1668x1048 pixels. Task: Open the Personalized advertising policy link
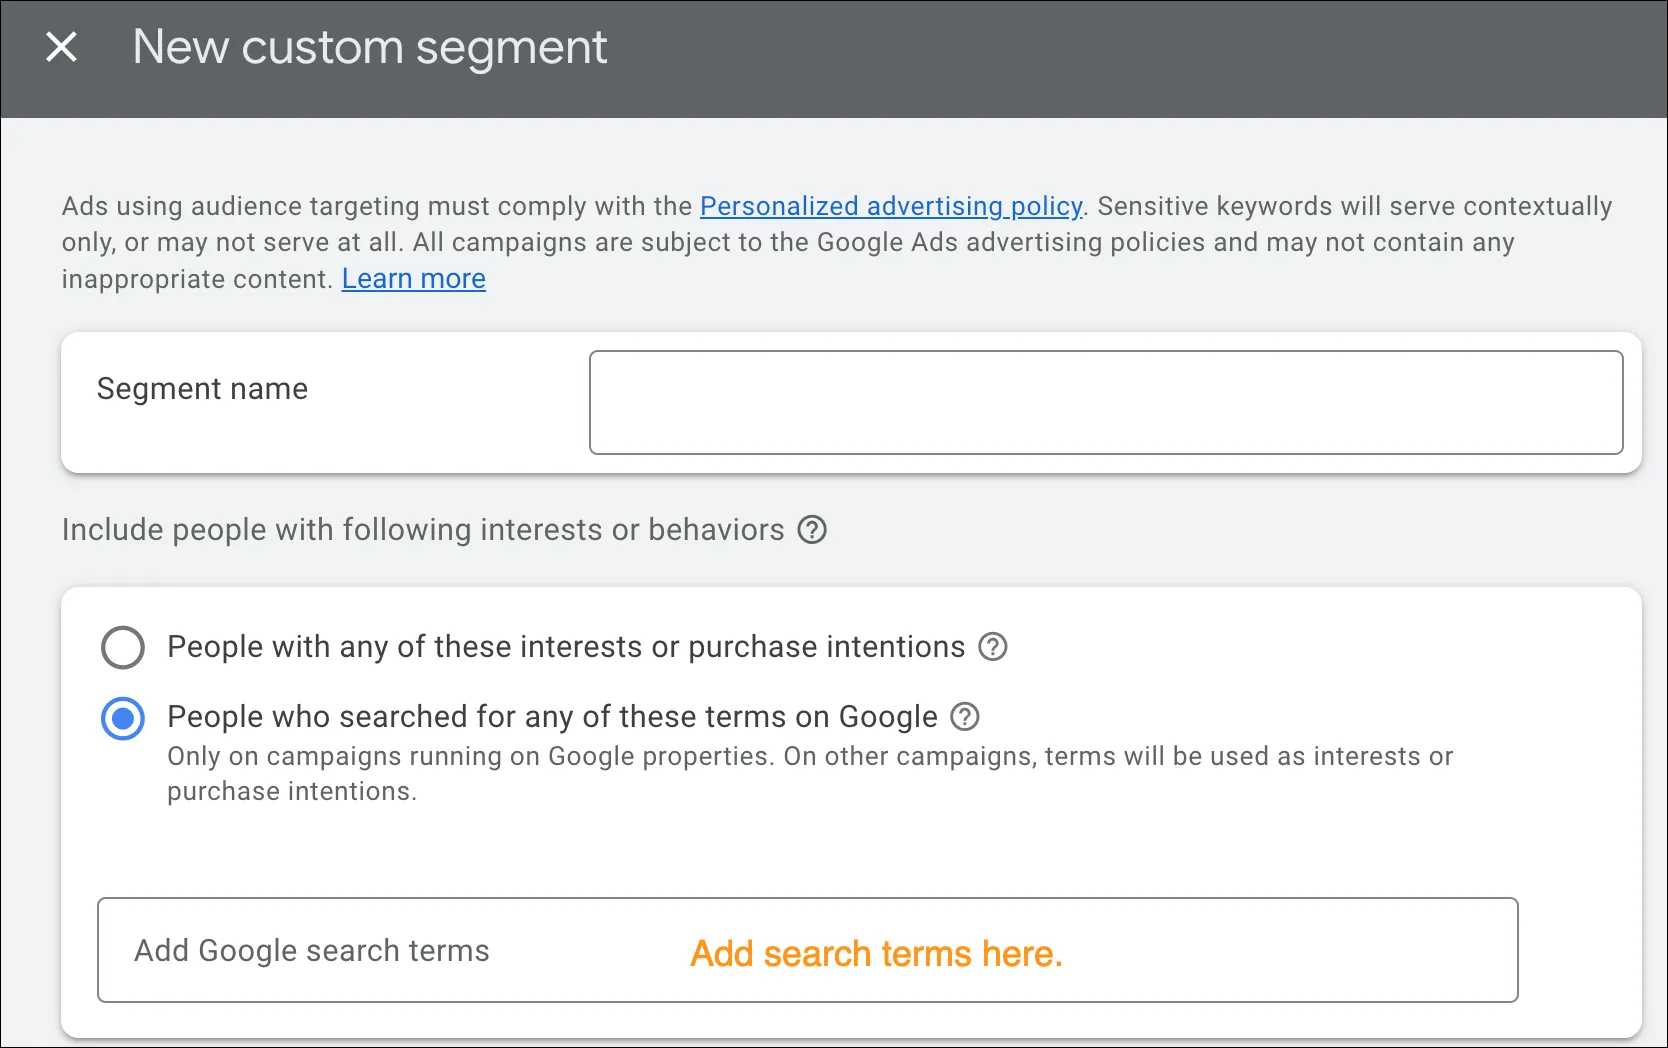tap(890, 206)
